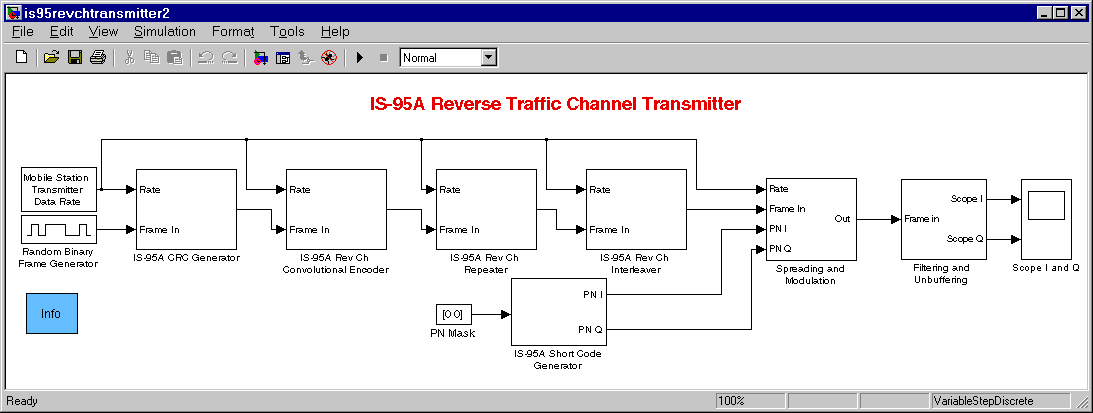1093x413 pixels.
Task: Click the 'IS-95A Short Code Generator' label
Action: tap(557, 359)
